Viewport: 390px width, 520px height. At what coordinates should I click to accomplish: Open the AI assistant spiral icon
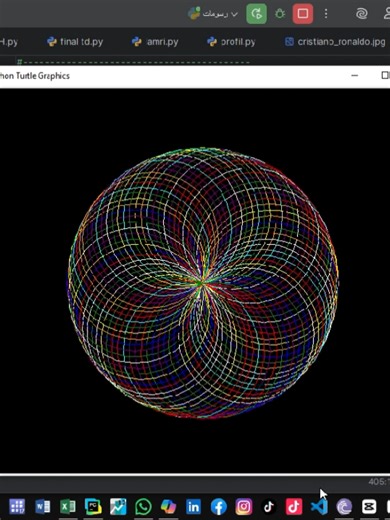(361, 14)
